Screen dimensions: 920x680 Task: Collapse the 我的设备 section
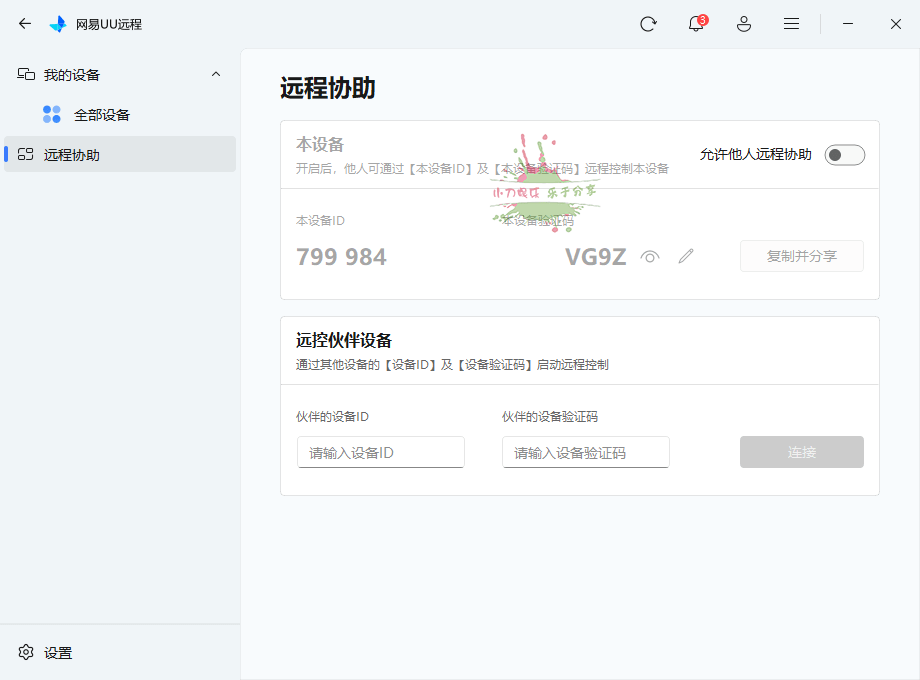point(216,73)
